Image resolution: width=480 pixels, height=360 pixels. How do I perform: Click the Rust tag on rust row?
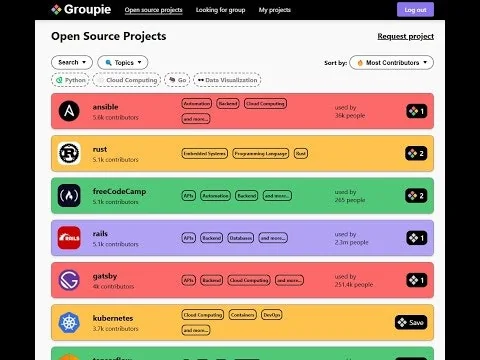[x=301, y=153]
